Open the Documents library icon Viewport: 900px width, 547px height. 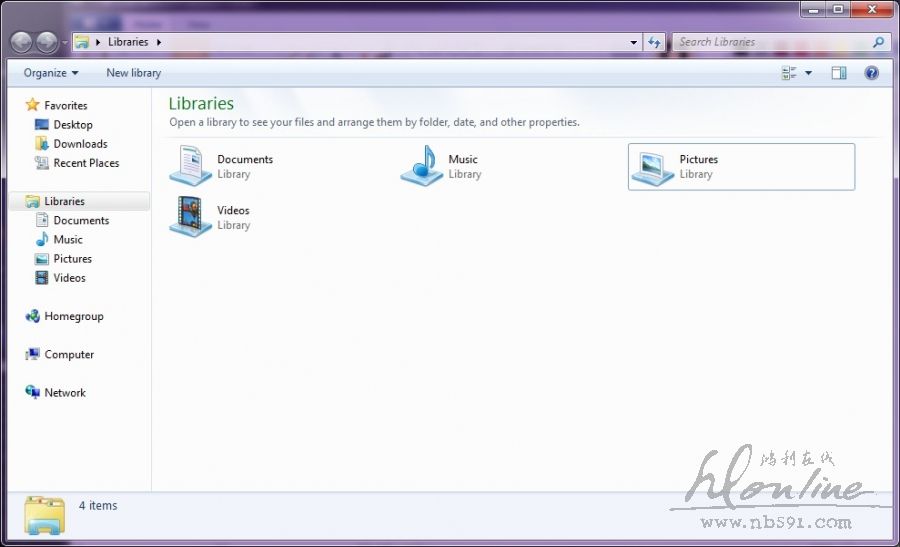pyautogui.click(x=190, y=166)
